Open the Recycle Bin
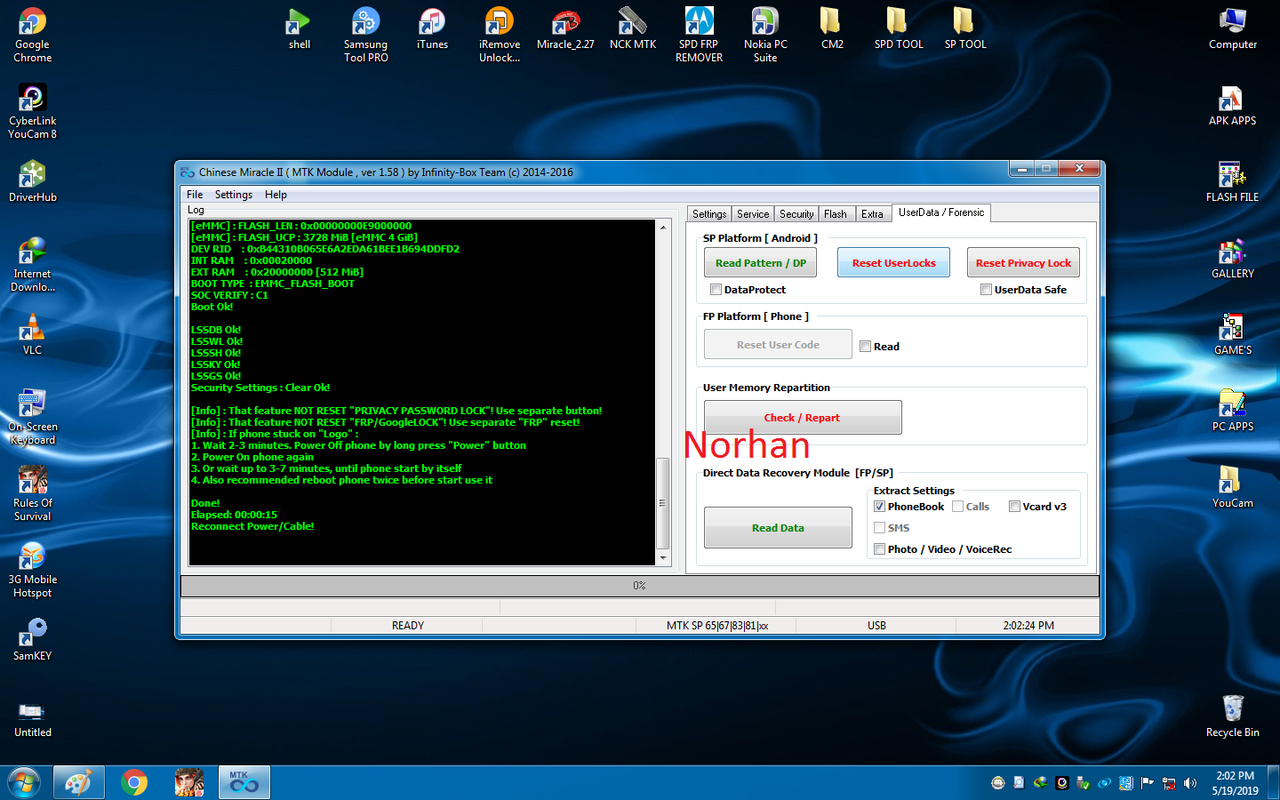The image size is (1280, 800). click(1232, 717)
